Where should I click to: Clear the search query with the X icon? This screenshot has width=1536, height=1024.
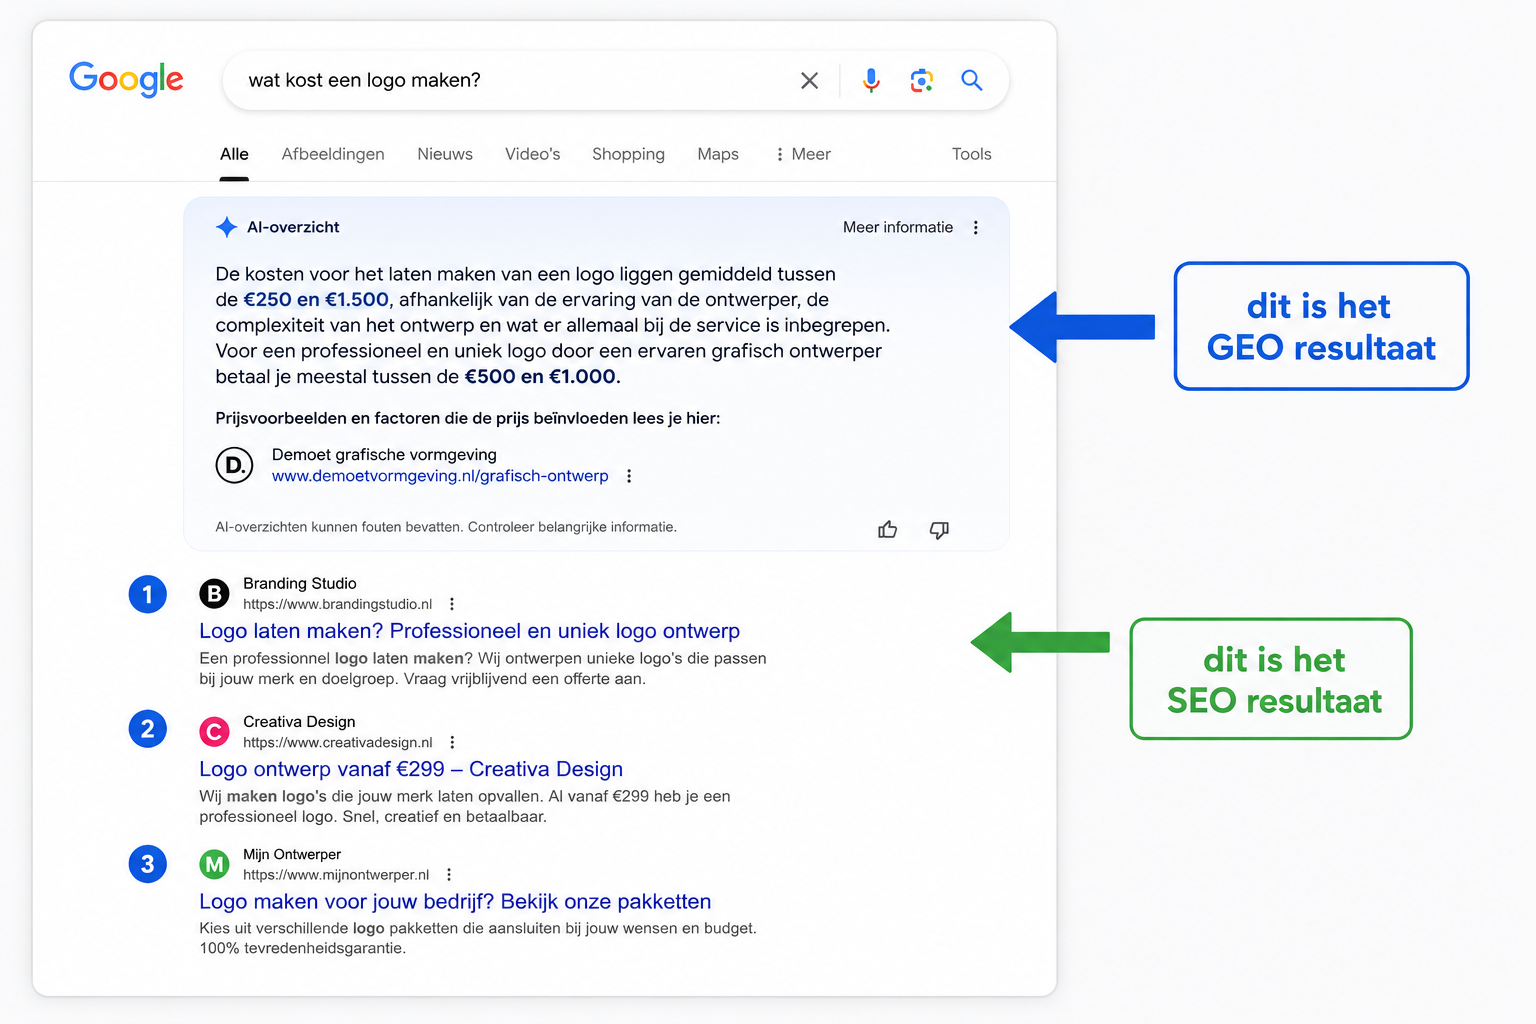coord(810,80)
